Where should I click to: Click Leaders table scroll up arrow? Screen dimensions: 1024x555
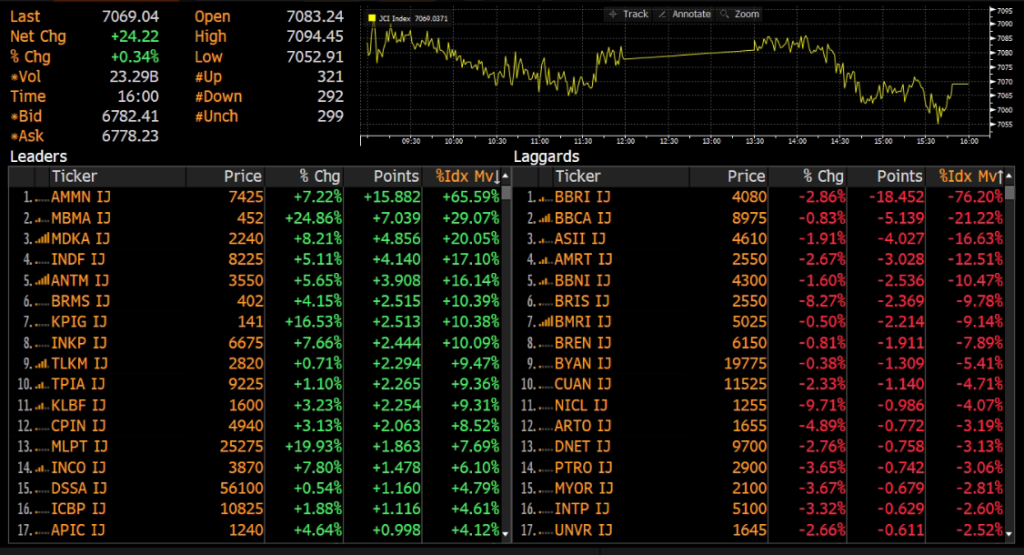click(x=505, y=176)
